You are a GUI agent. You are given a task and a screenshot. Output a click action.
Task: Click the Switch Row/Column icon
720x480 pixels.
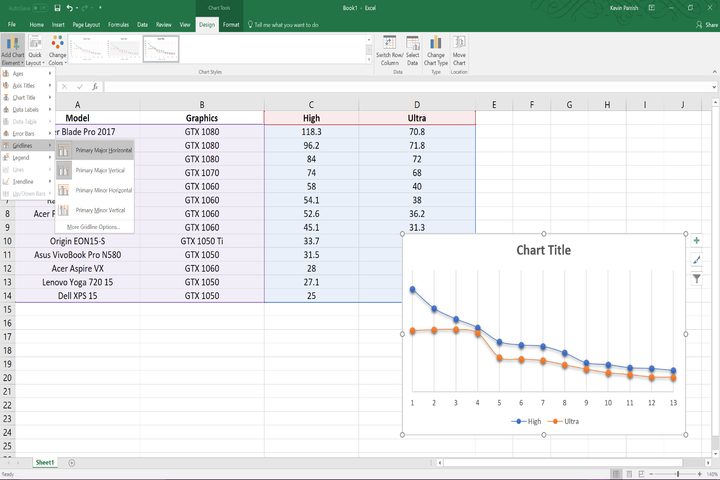389,51
